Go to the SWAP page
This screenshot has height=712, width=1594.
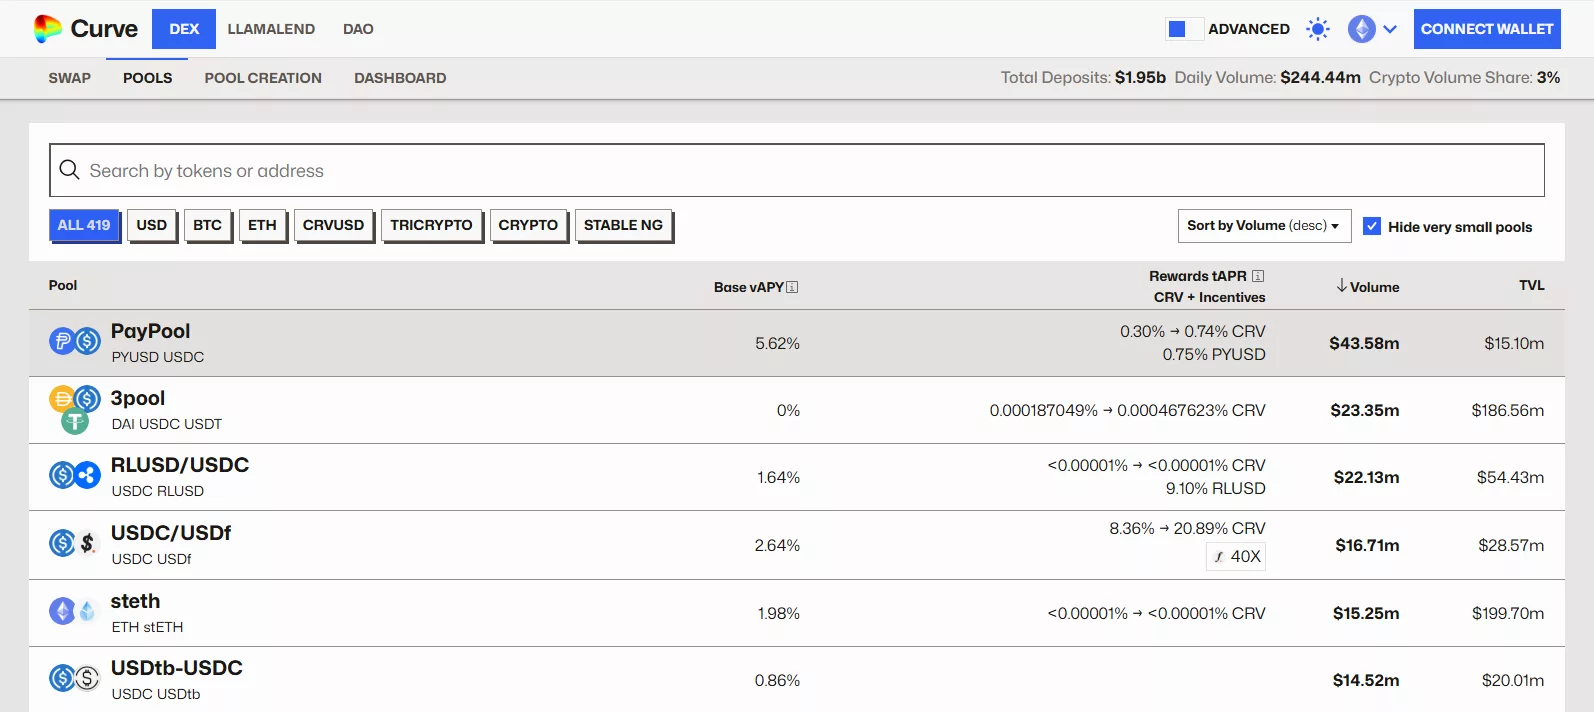[x=70, y=78]
